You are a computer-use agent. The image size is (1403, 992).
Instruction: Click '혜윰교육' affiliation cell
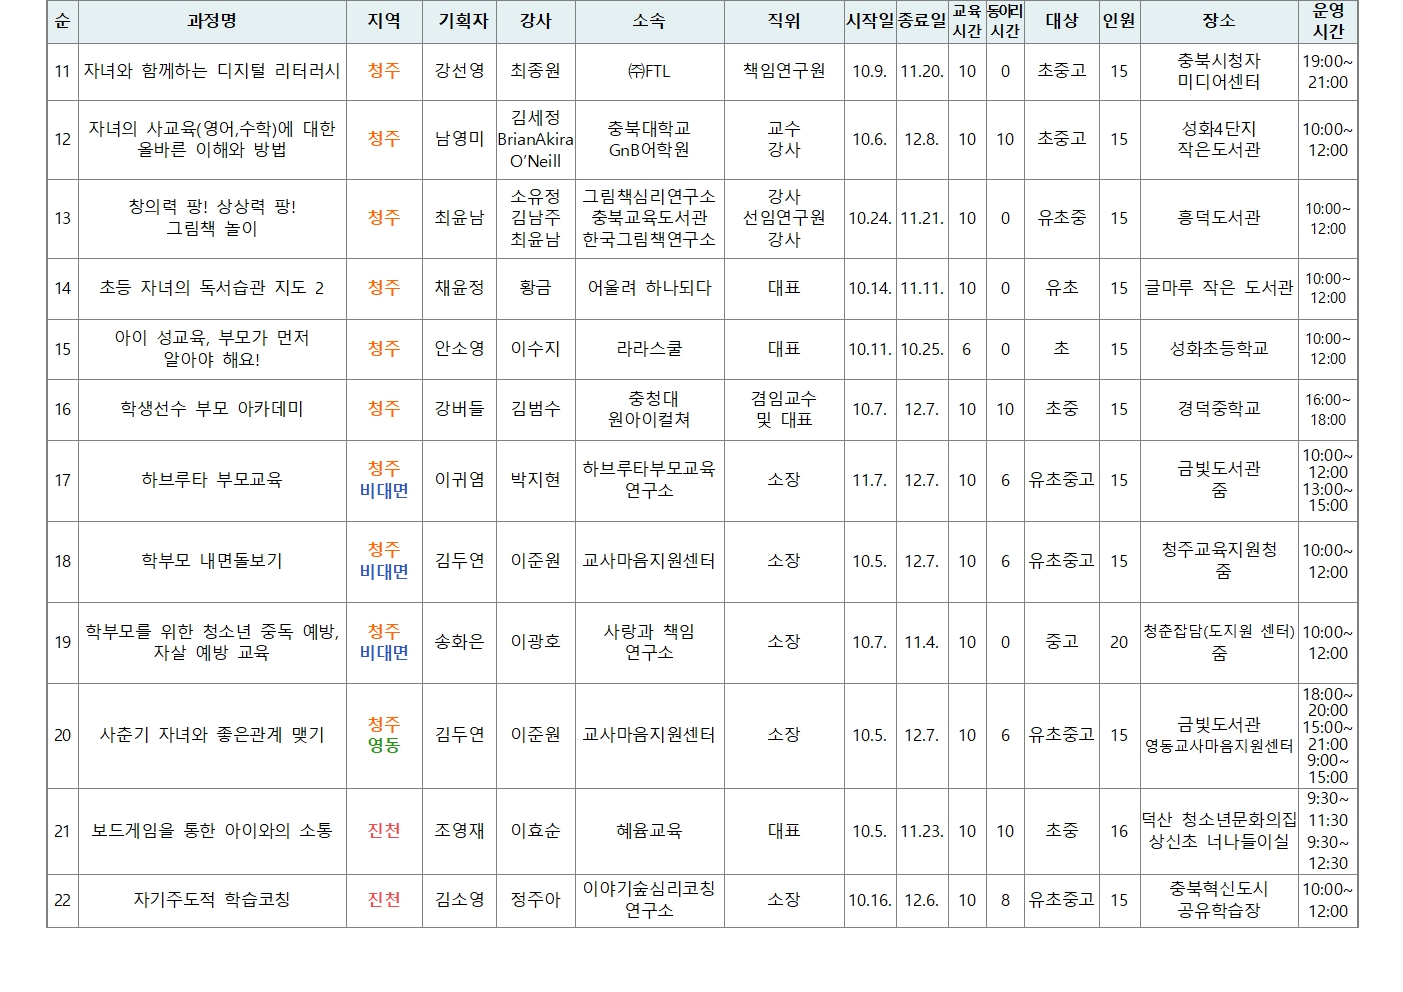pos(649,831)
